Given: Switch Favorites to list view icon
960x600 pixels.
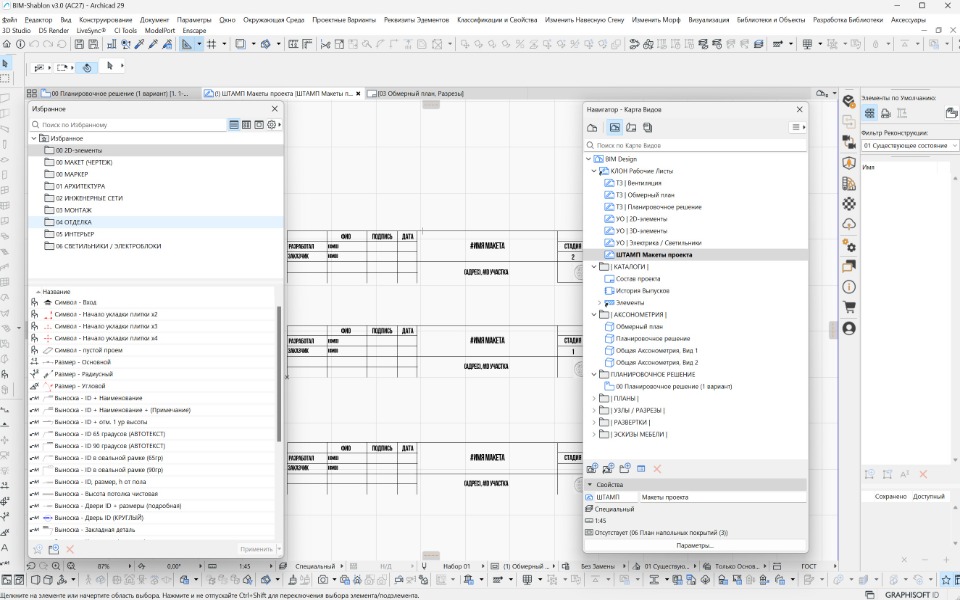Looking at the screenshot, I should tap(234, 124).
